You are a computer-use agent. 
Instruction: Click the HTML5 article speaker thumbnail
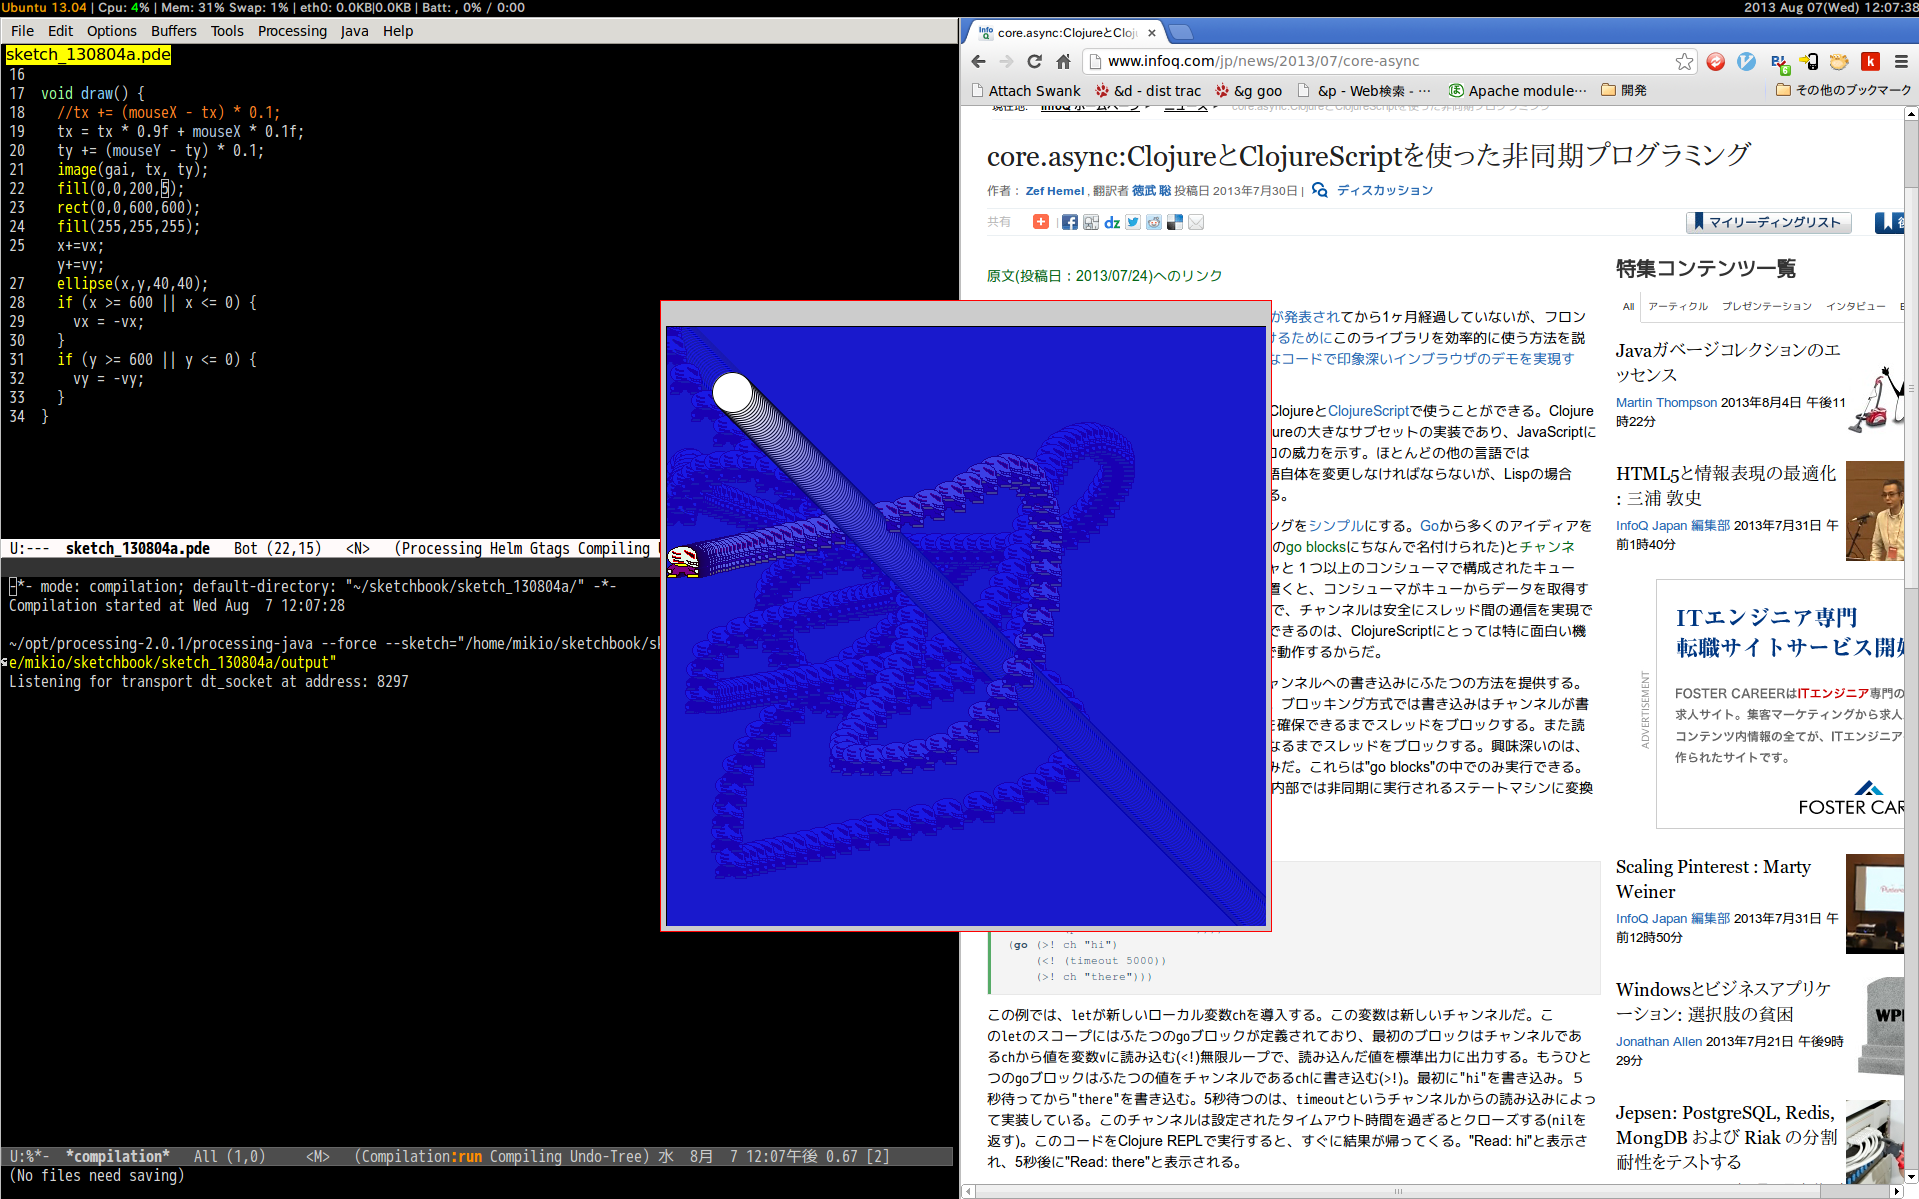1875,511
